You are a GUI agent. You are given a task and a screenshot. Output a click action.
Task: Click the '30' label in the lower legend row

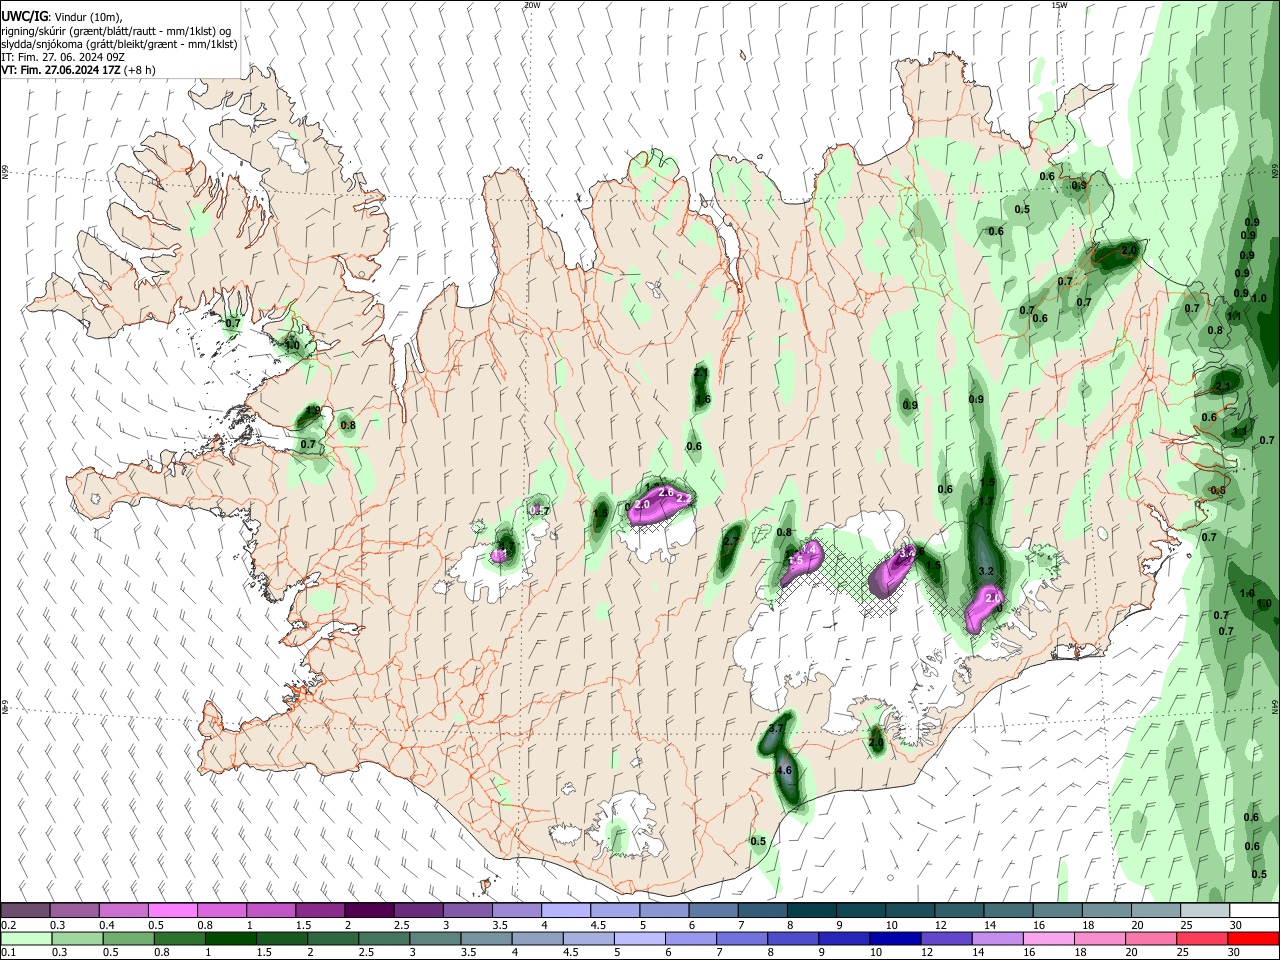(1236, 953)
